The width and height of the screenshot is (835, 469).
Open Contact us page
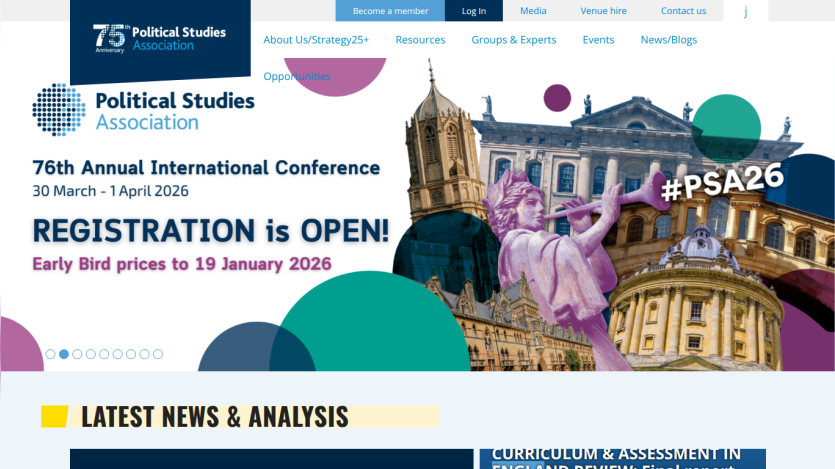click(x=683, y=11)
